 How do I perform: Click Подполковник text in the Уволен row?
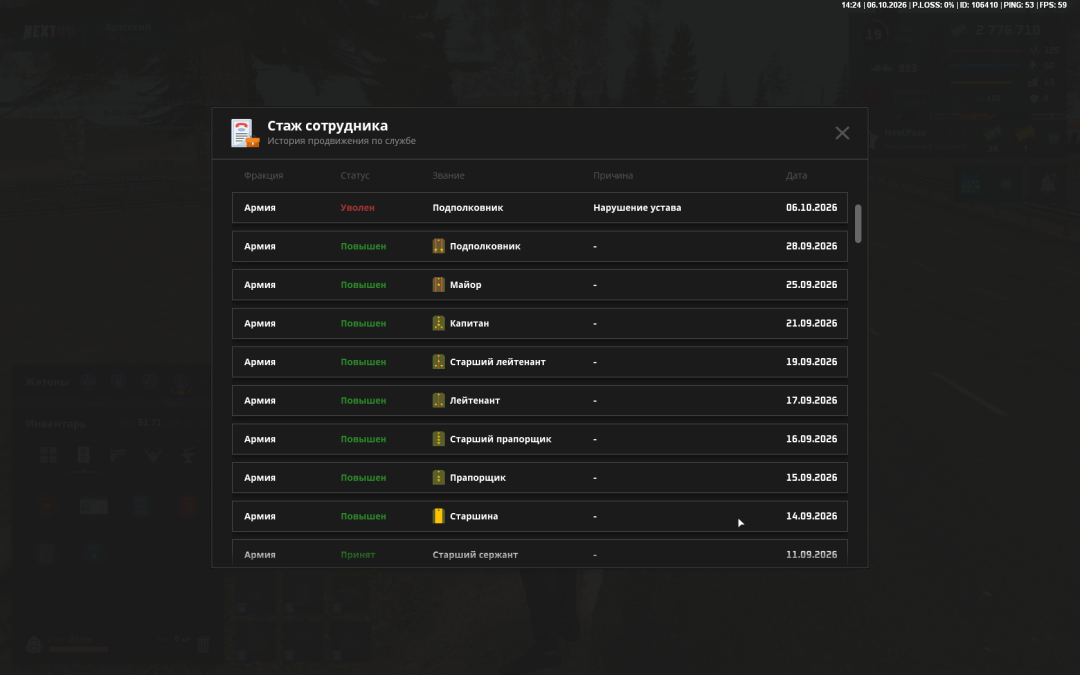(x=468, y=207)
